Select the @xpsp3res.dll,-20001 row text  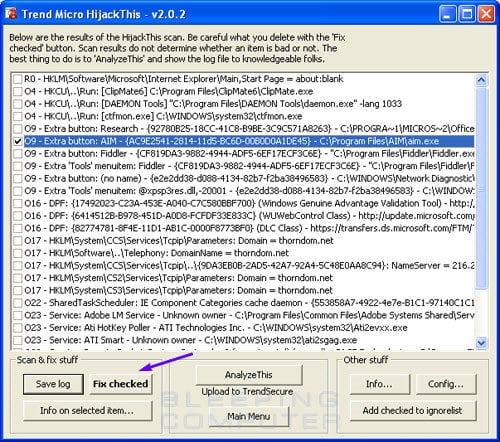point(249,191)
